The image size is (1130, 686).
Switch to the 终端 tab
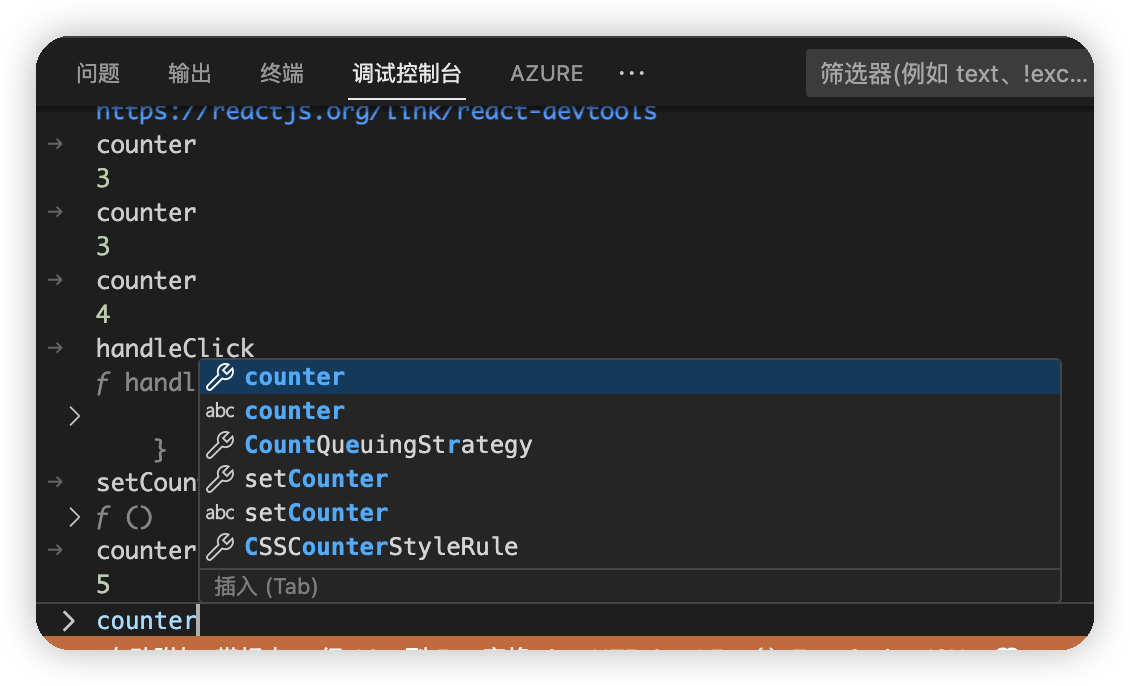[x=282, y=73]
